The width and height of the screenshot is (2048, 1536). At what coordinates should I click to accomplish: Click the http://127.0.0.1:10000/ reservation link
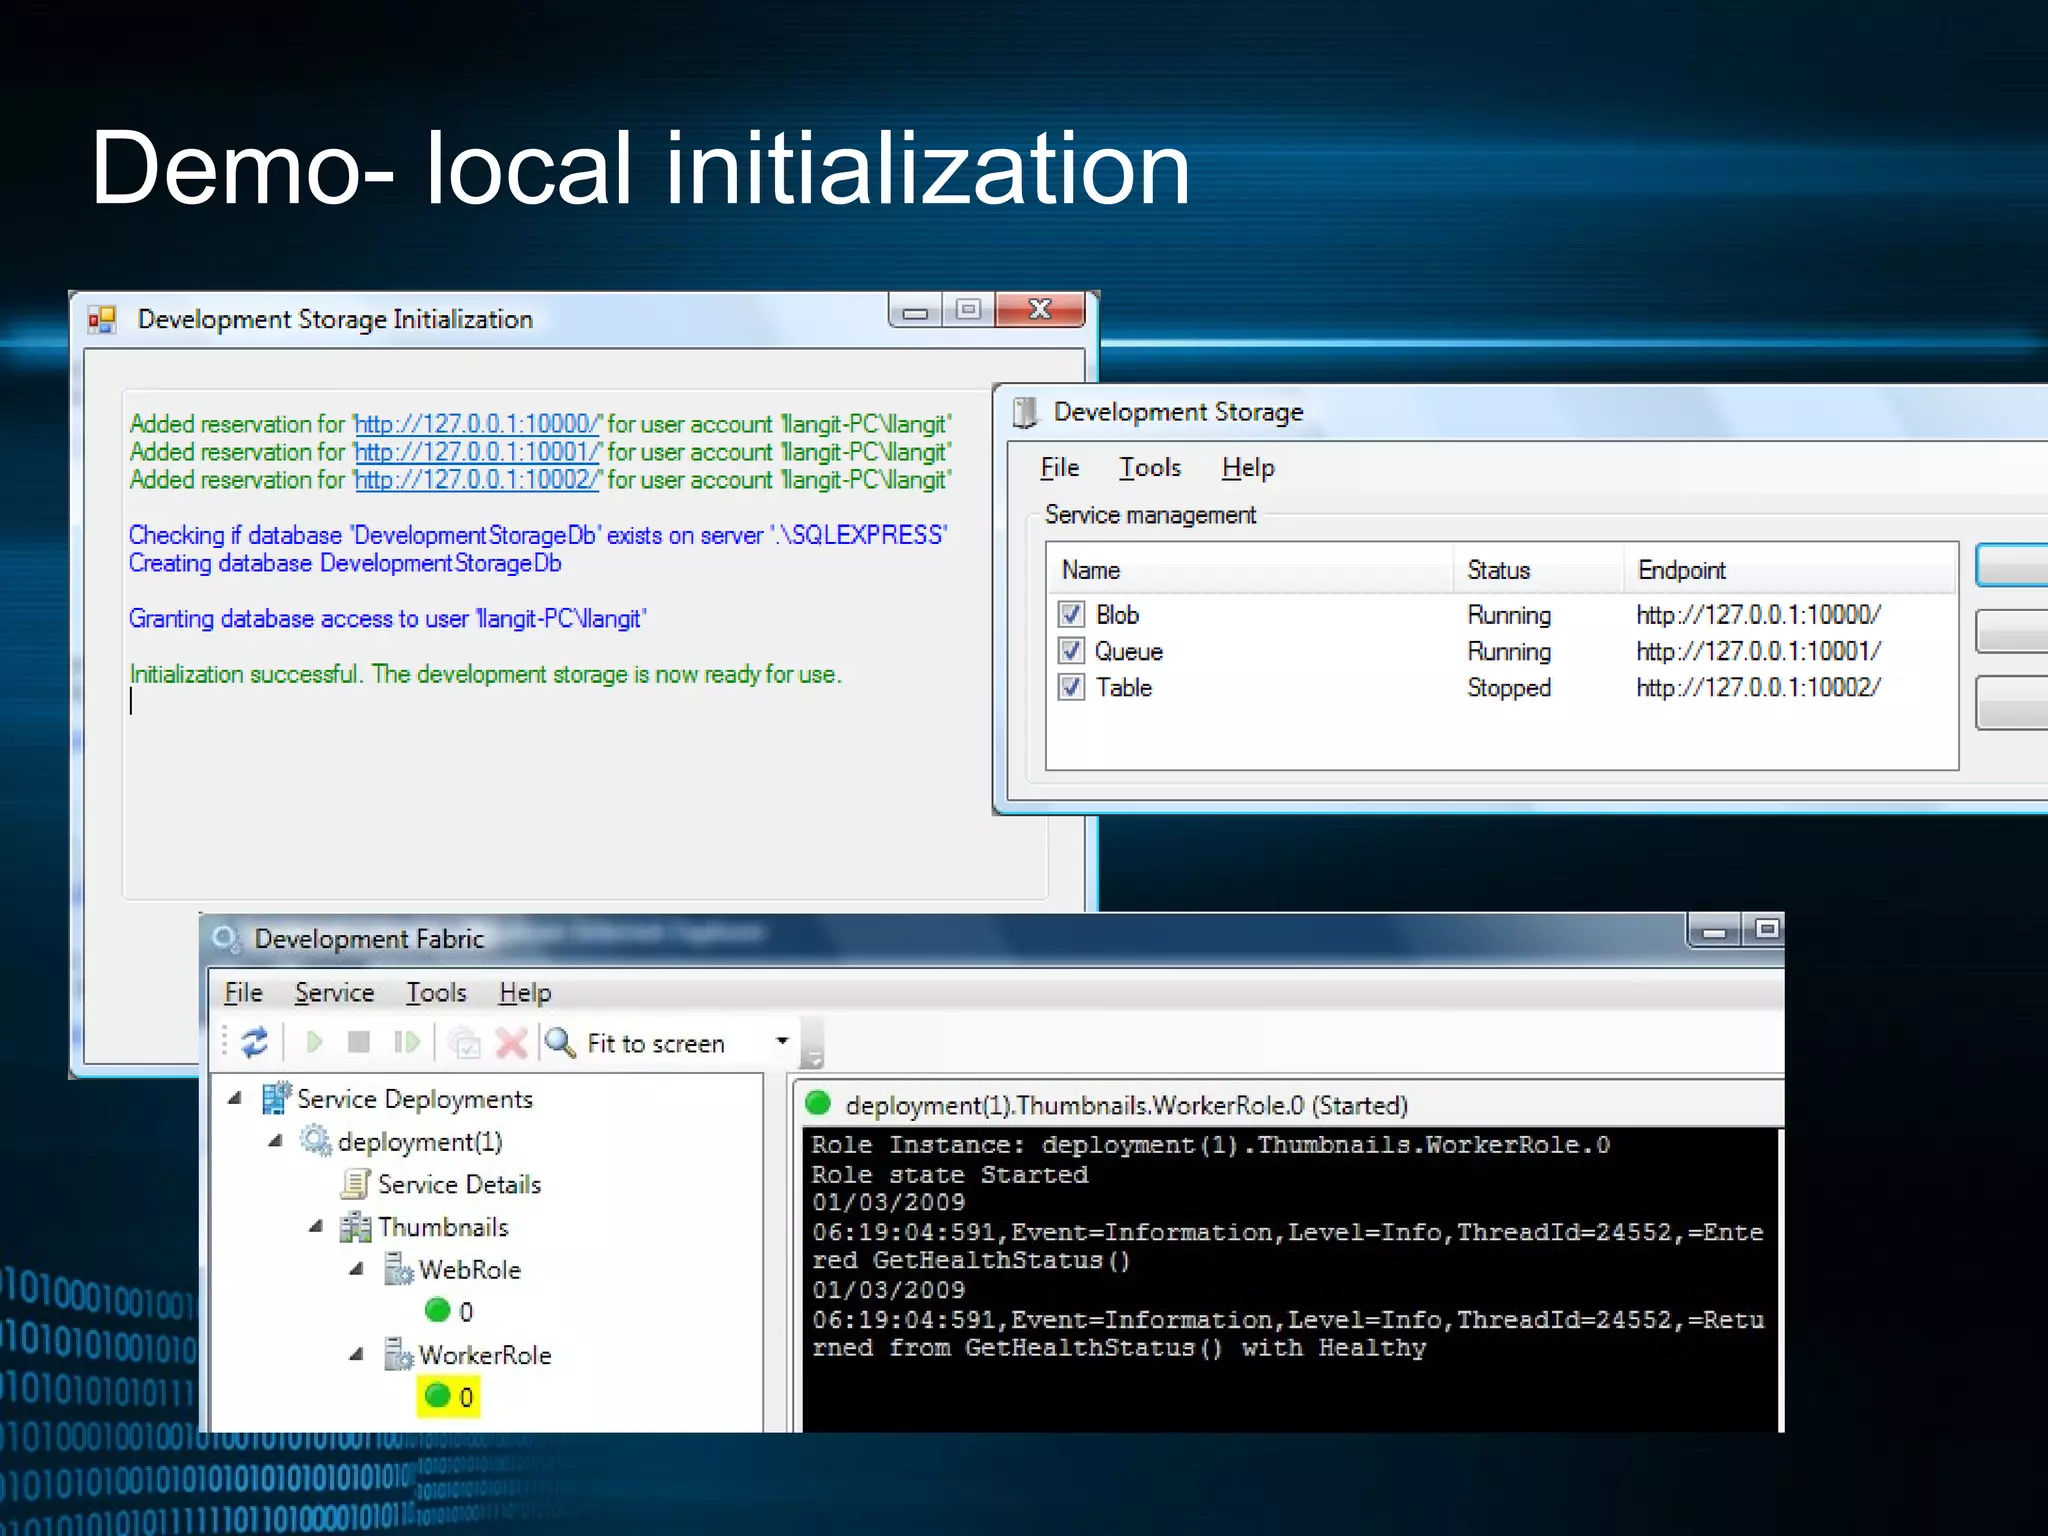coord(478,424)
